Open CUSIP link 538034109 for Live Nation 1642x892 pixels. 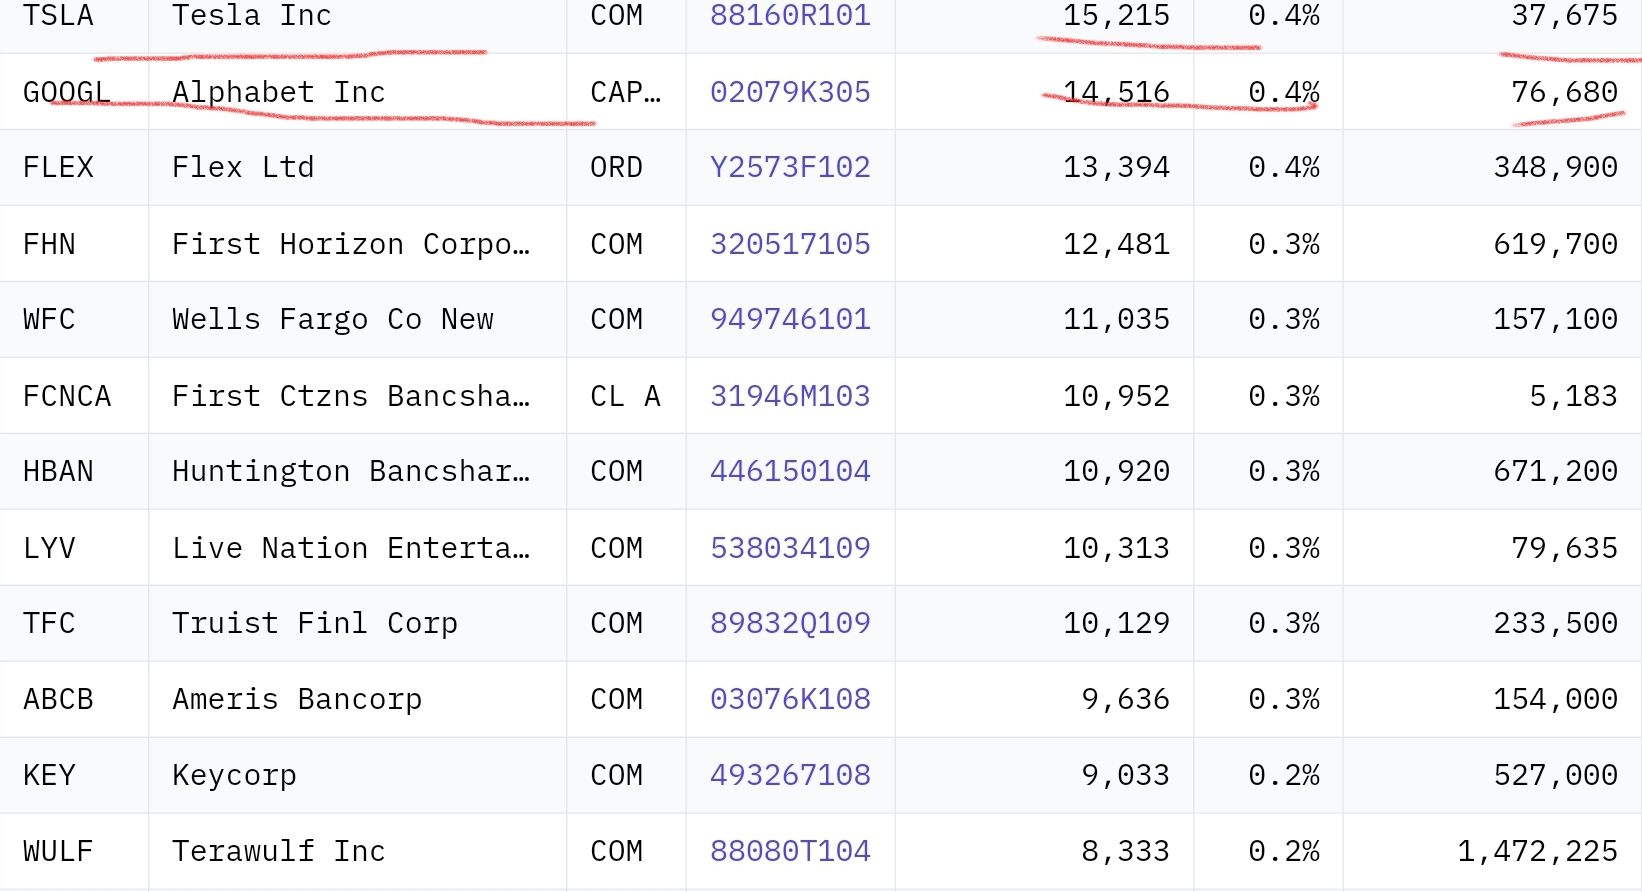(x=790, y=548)
